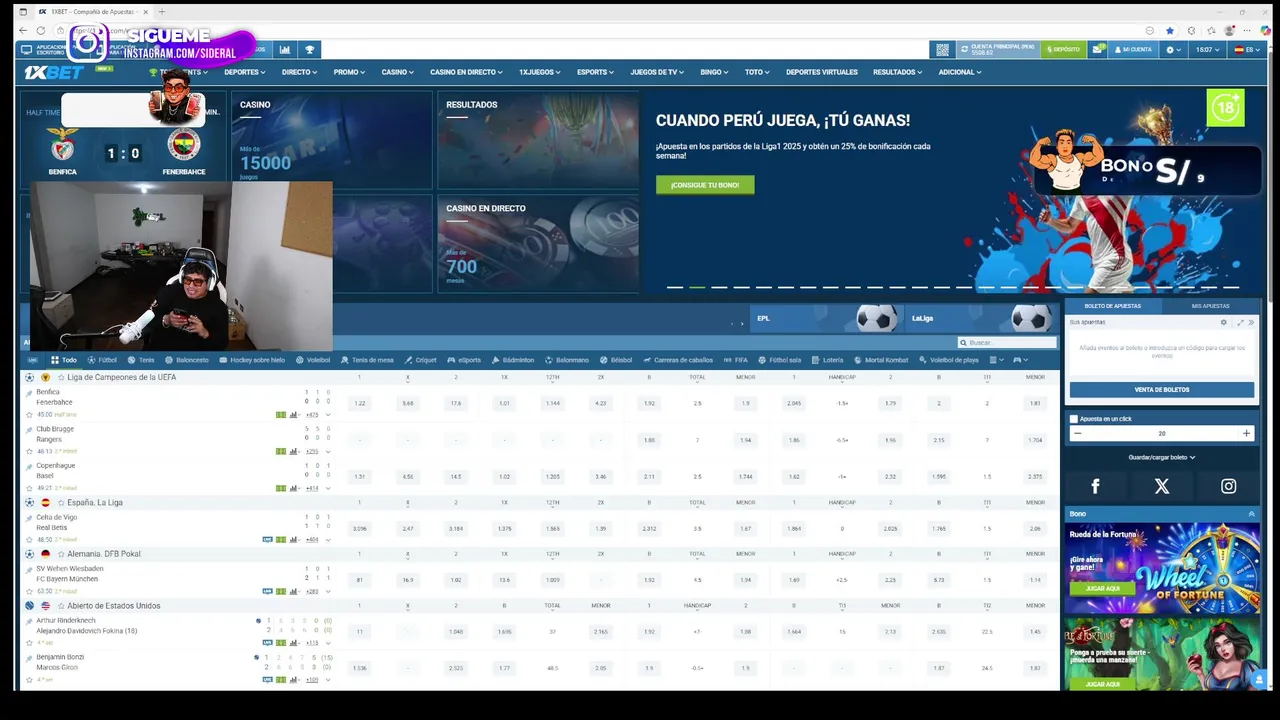Select the EPL quick link
The image size is (1280, 720).
tap(825, 318)
